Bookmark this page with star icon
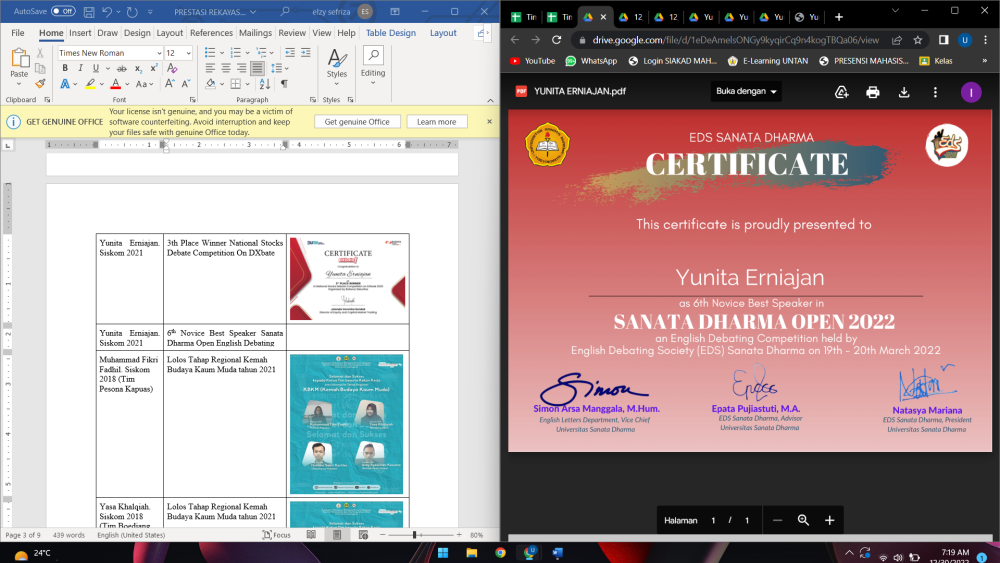This screenshot has height=563, width=1000. tap(918, 40)
